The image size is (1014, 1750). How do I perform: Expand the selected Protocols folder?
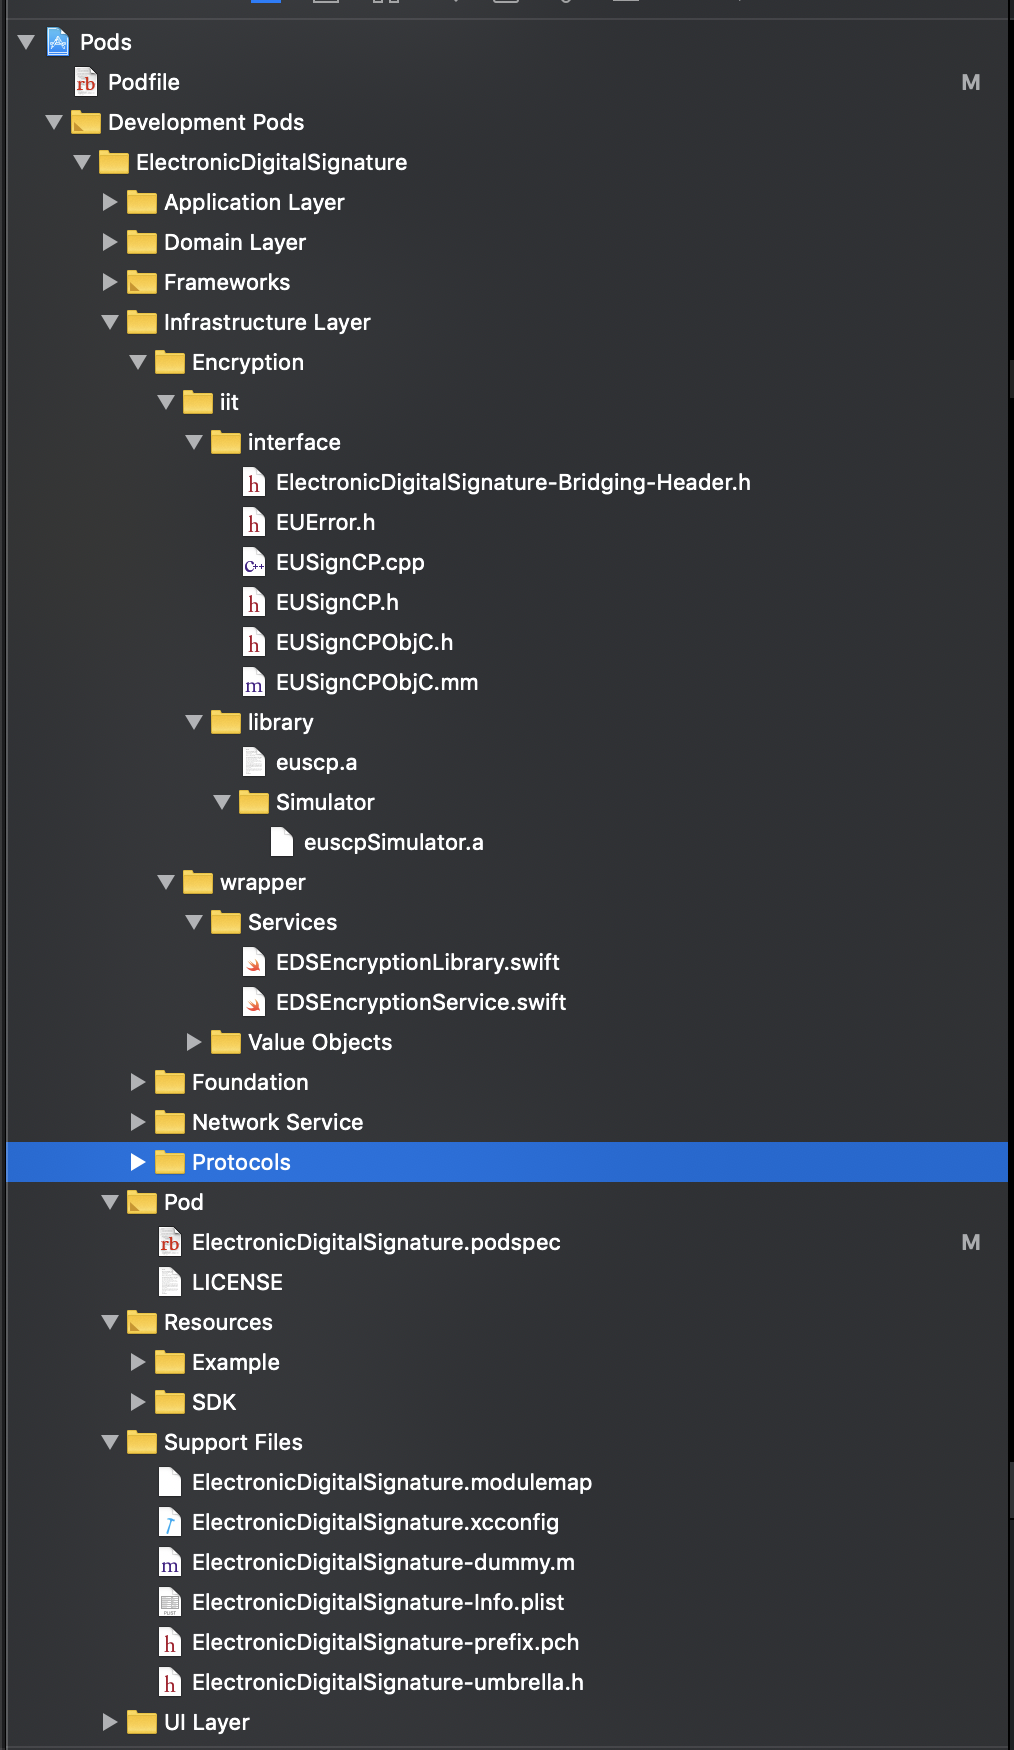138,1162
